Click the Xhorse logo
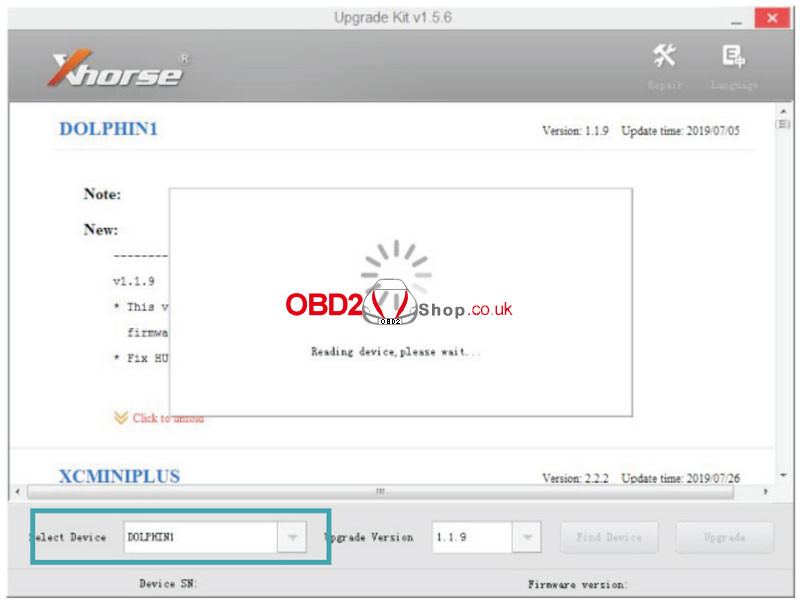The height and width of the screenshot is (602, 800). pyautogui.click(x=119, y=69)
